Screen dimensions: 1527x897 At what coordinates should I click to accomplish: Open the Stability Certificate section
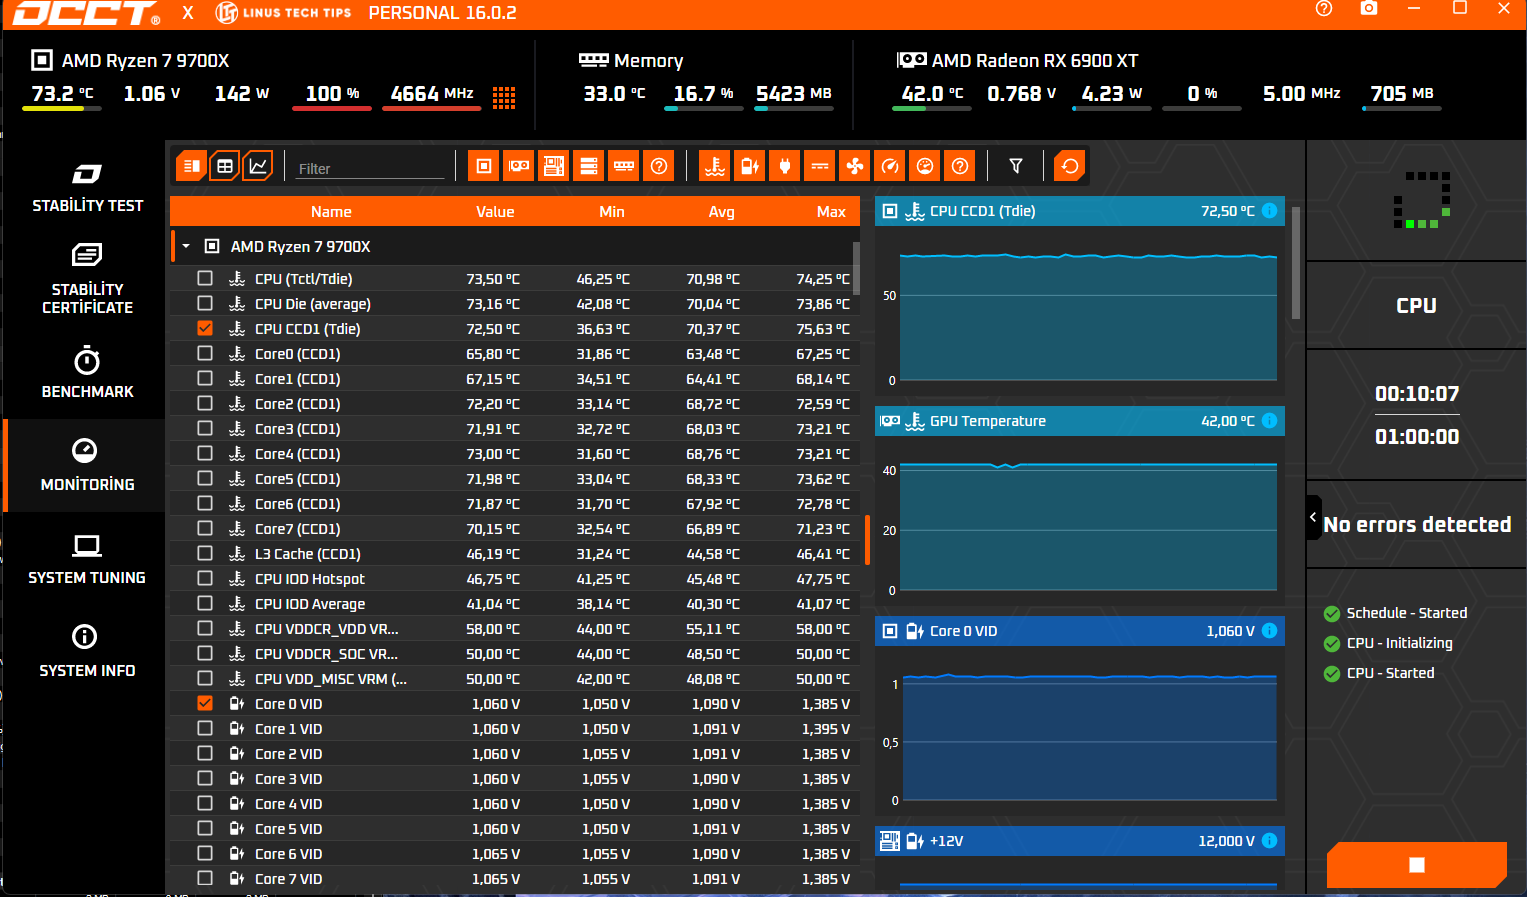[87, 279]
